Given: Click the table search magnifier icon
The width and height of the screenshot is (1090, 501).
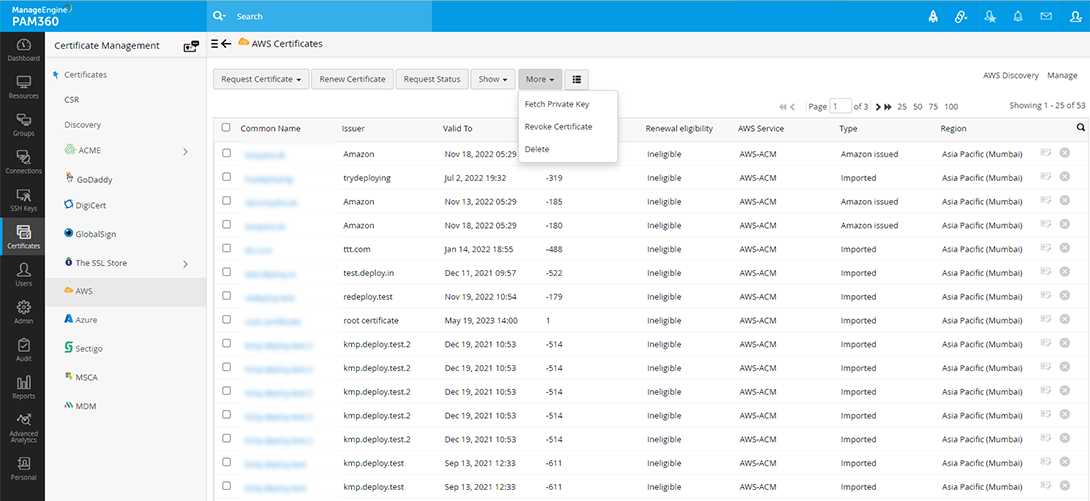Looking at the screenshot, I should click(1080, 128).
